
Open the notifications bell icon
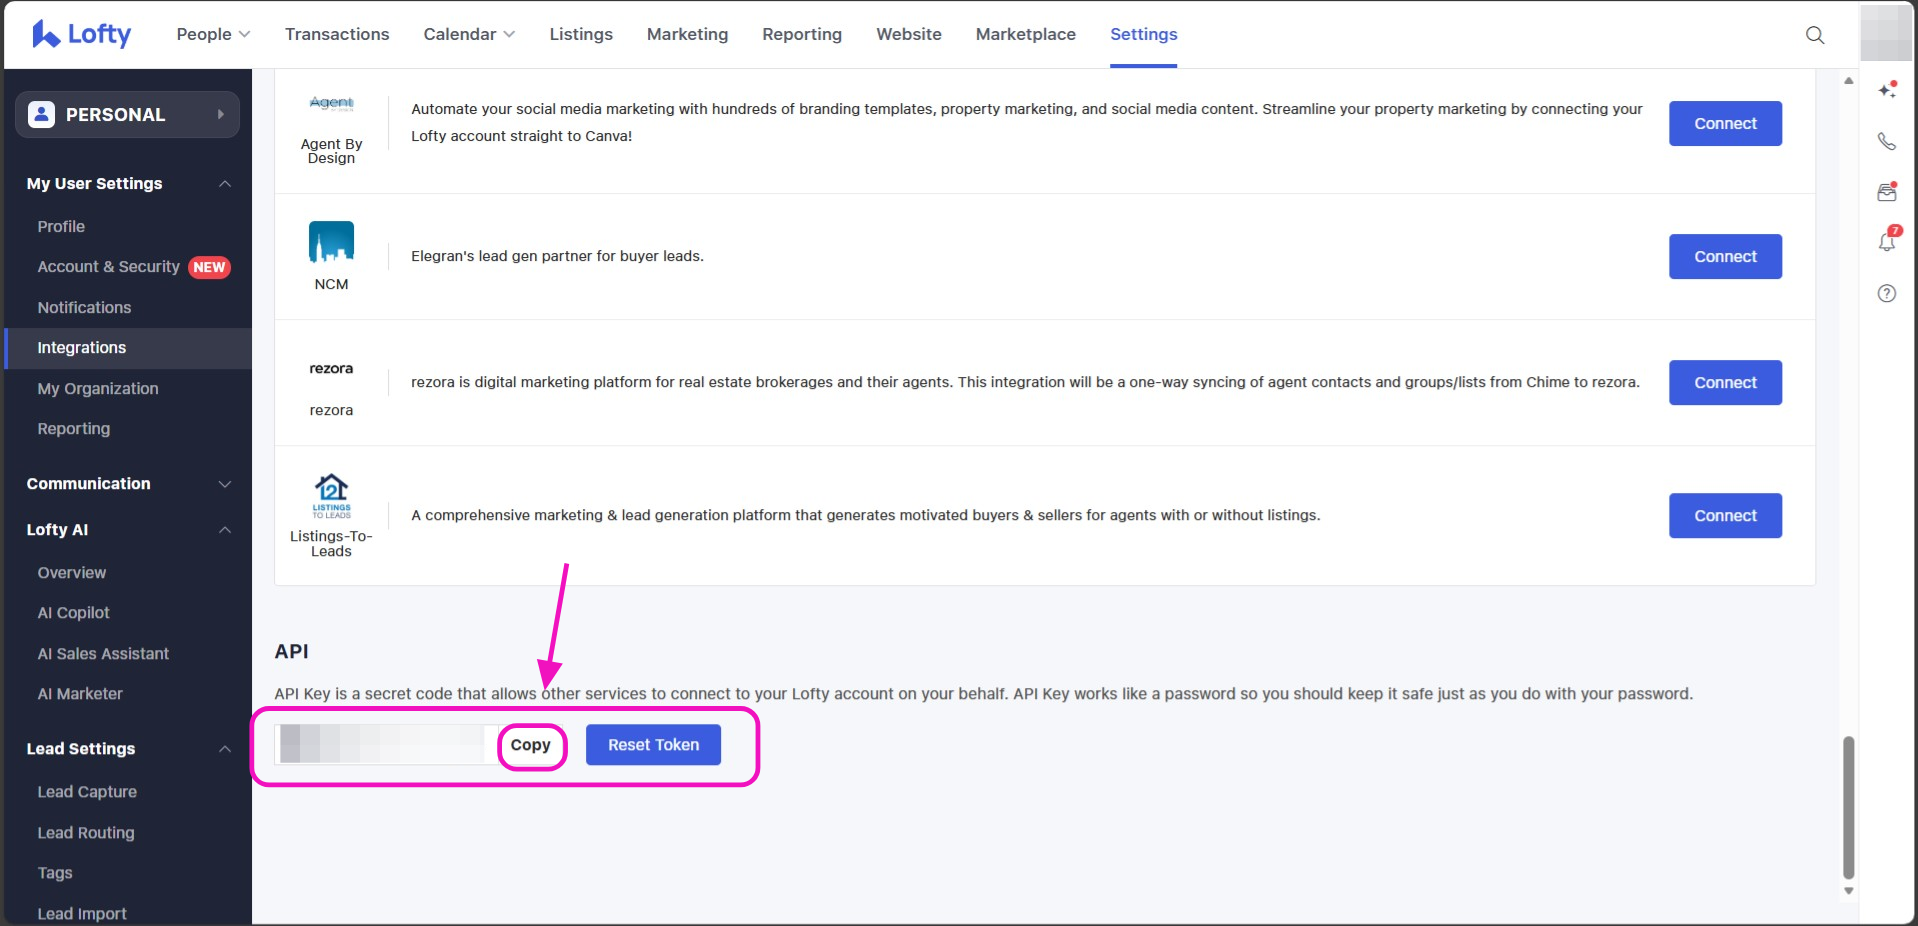(x=1887, y=241)
